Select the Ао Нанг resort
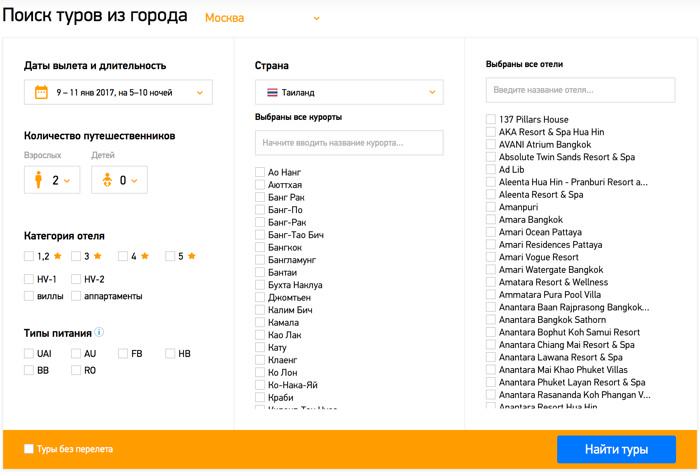This screenshot has height=472, width=700. [260, 172]
